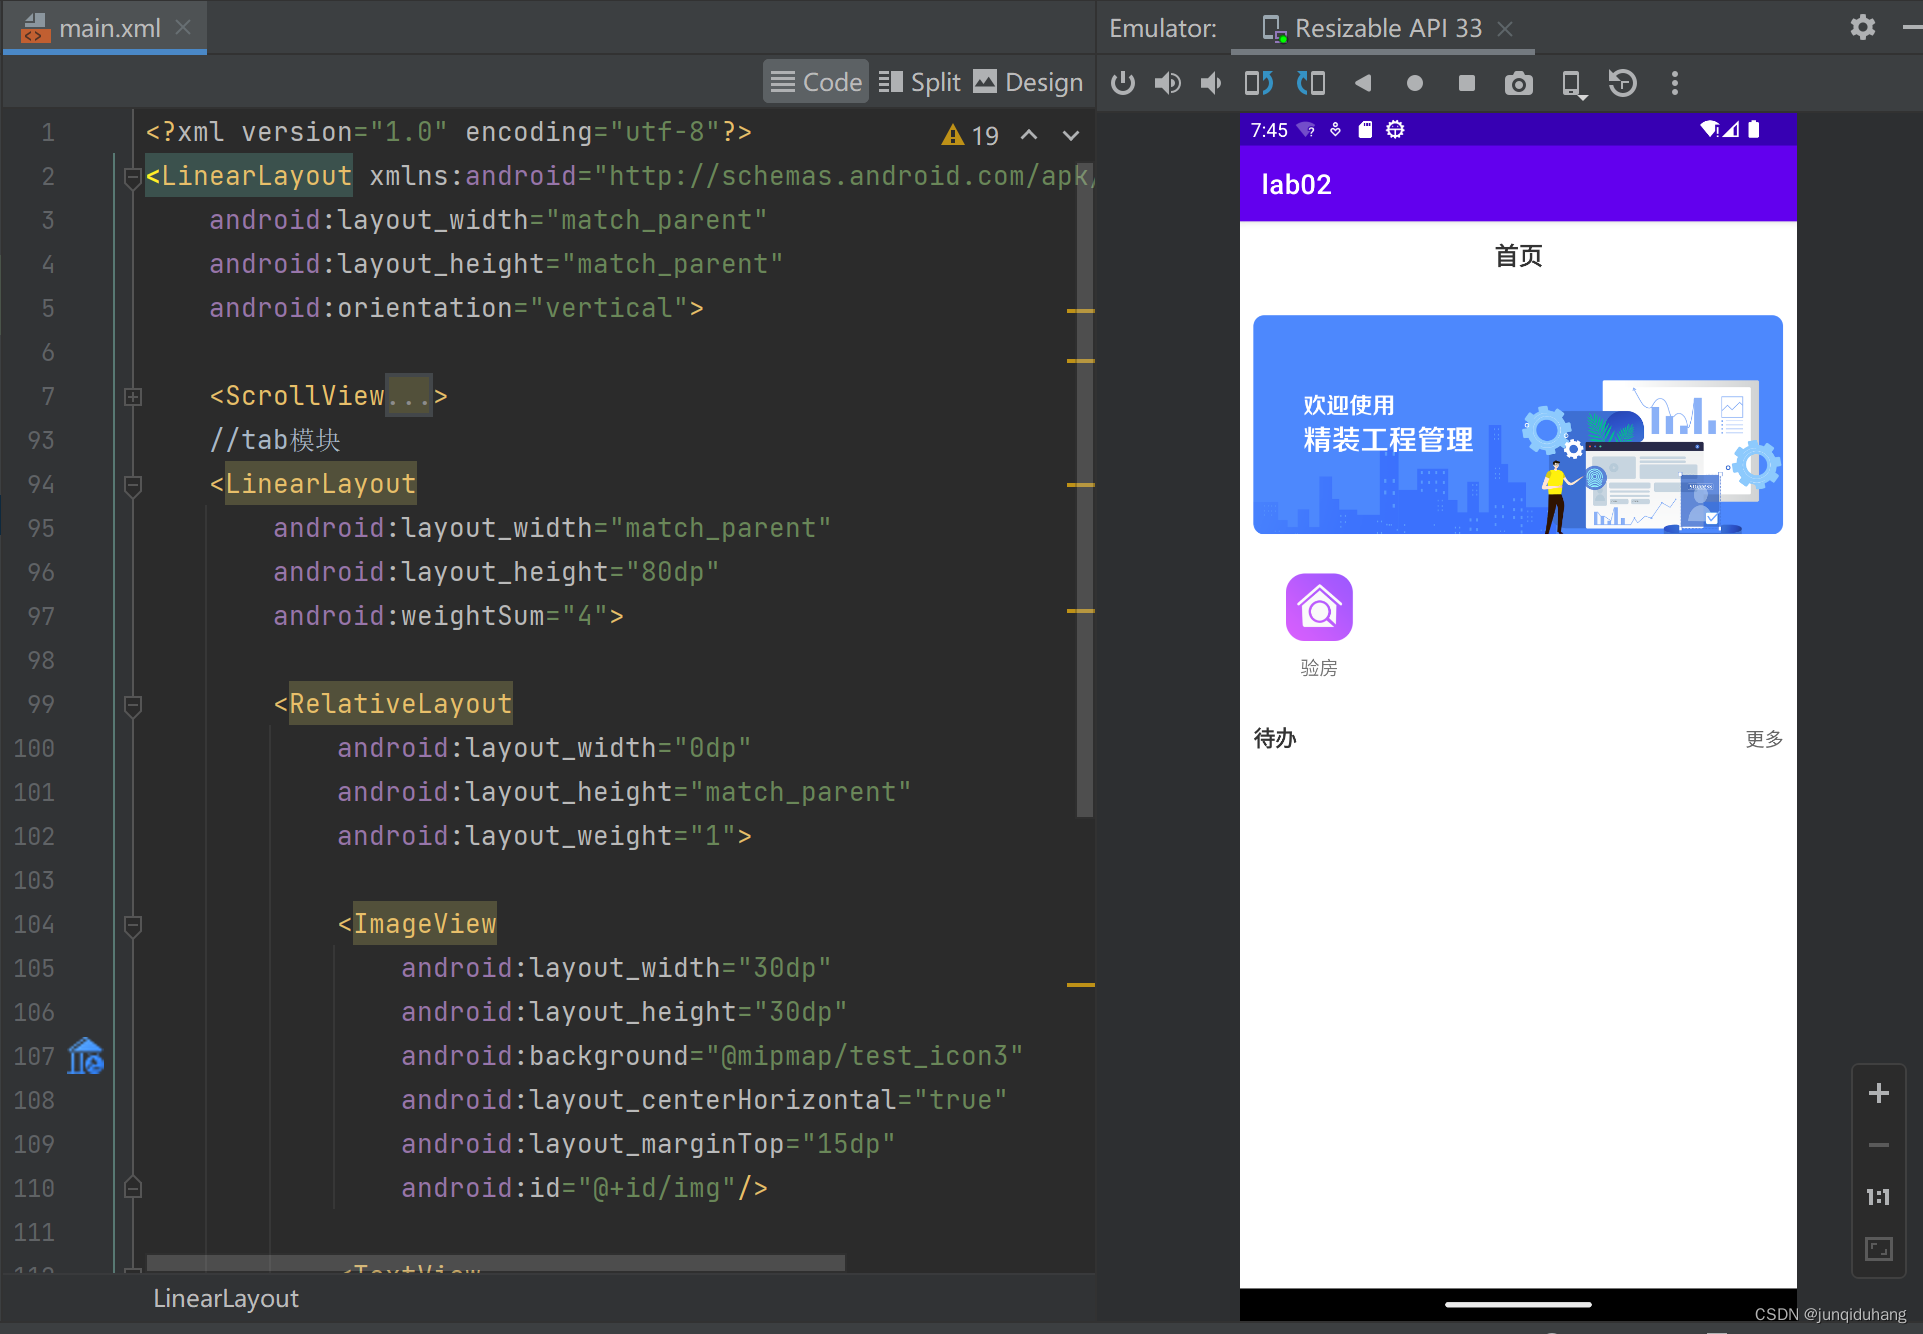Switch to Design view mode
The width and height of the screenshot is (1923, 1334).
(x=1043, y=83)
